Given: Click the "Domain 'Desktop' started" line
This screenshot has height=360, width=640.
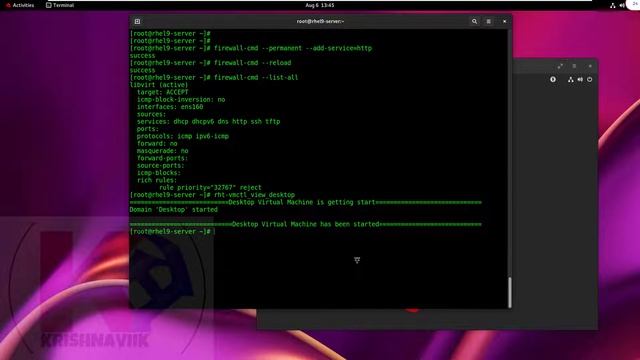Looking at the screenshot, I should [173, 210].
